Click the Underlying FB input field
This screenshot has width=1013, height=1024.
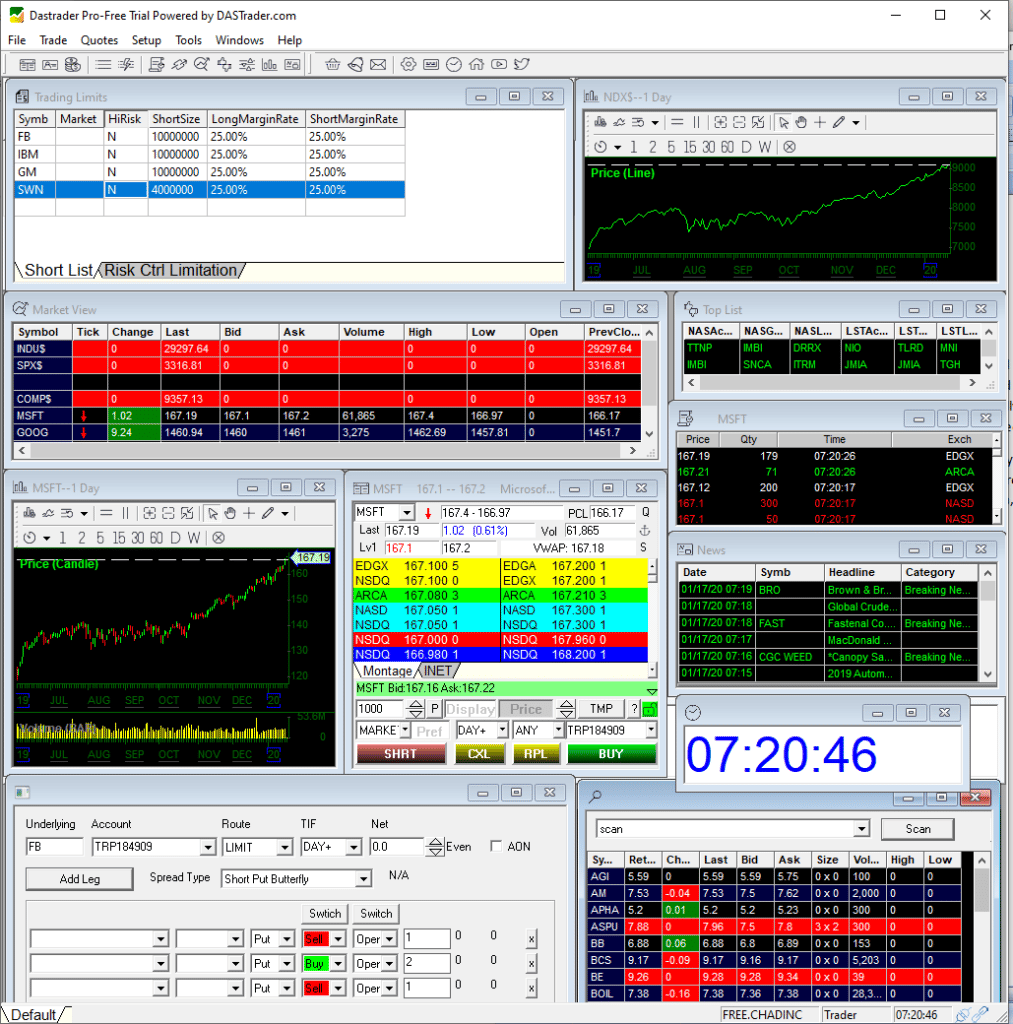tap(54, 847)
